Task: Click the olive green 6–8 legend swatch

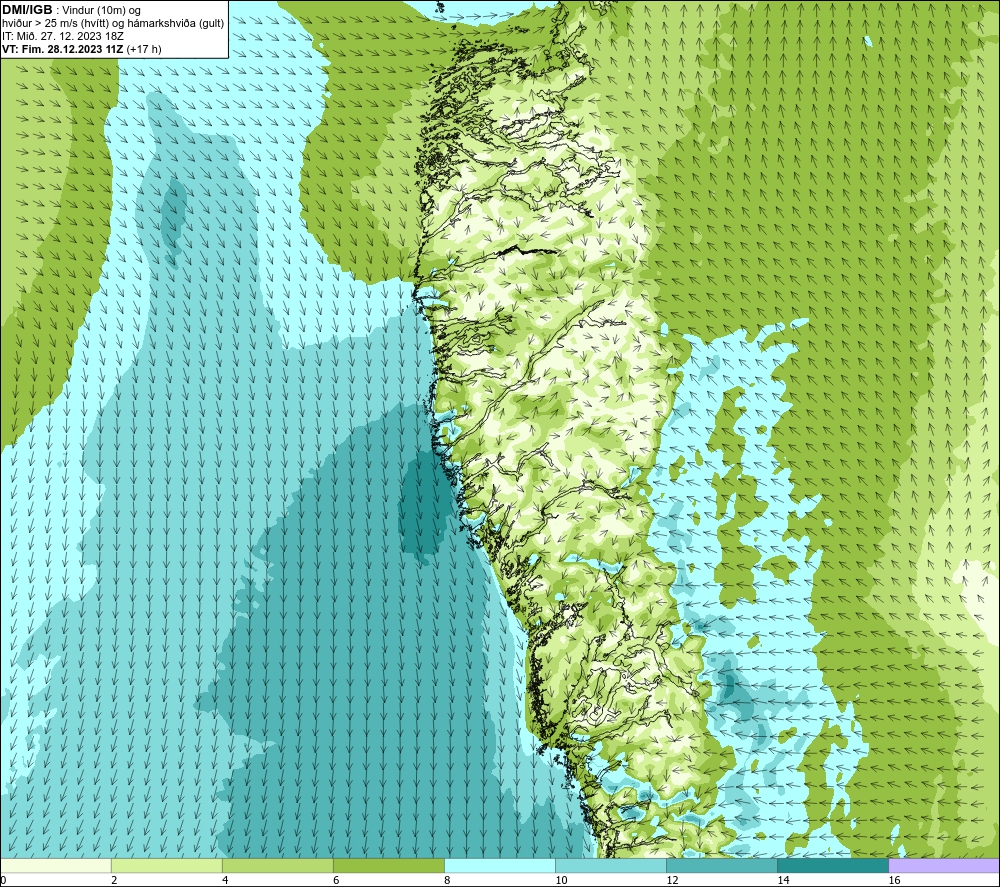Action: click(388, 865)
